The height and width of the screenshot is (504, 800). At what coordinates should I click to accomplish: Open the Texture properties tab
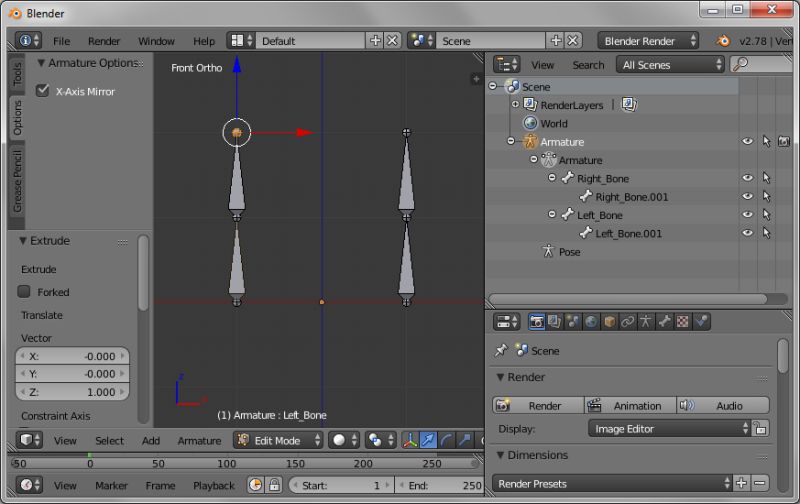683,321
